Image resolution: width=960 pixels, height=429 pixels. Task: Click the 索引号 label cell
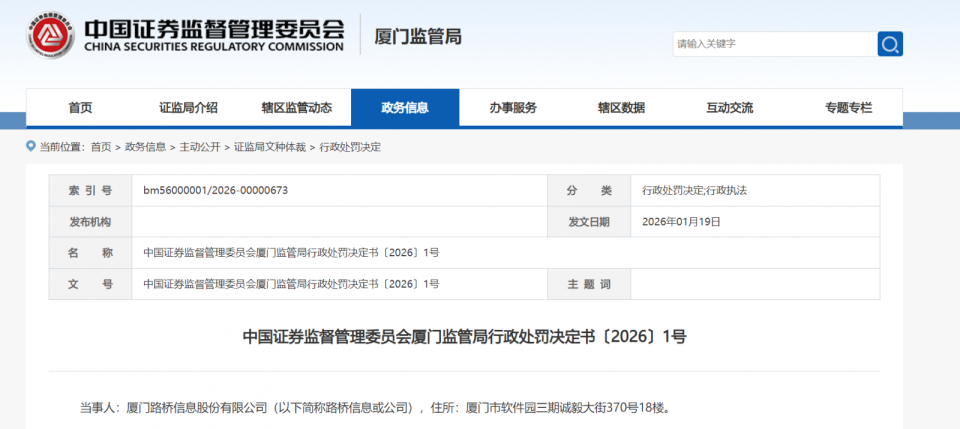[x=90, y=190]
